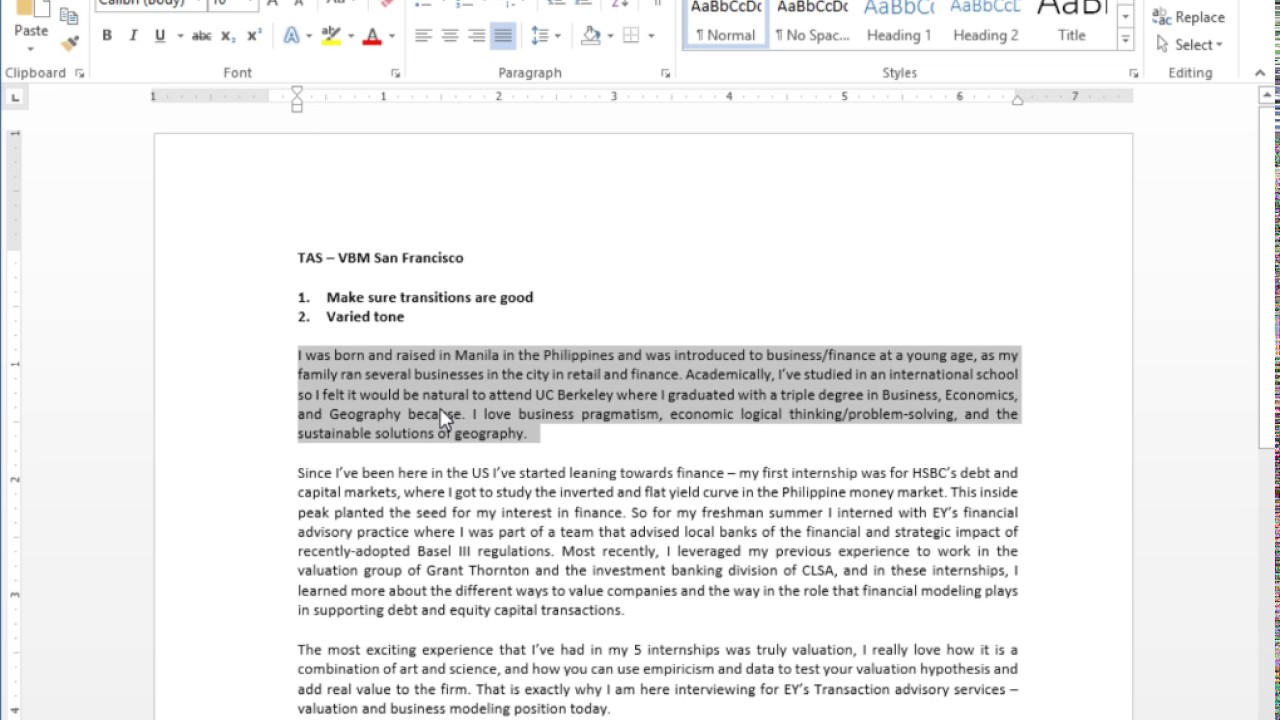The width and height of the screenshot is (1280, 720).
Task: Apply red font color
Action: [372, 36]
